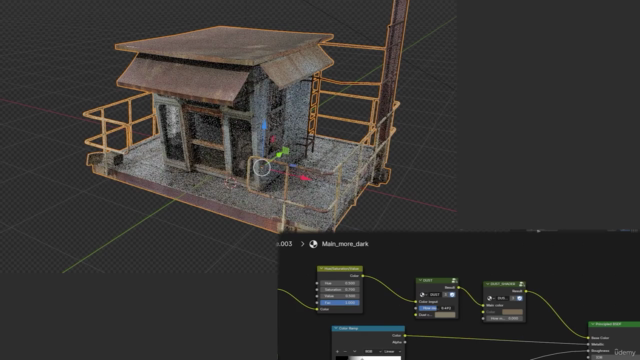Select the Color Ramp node header
This screenshot has width=640, height=360.
point(368,328)
